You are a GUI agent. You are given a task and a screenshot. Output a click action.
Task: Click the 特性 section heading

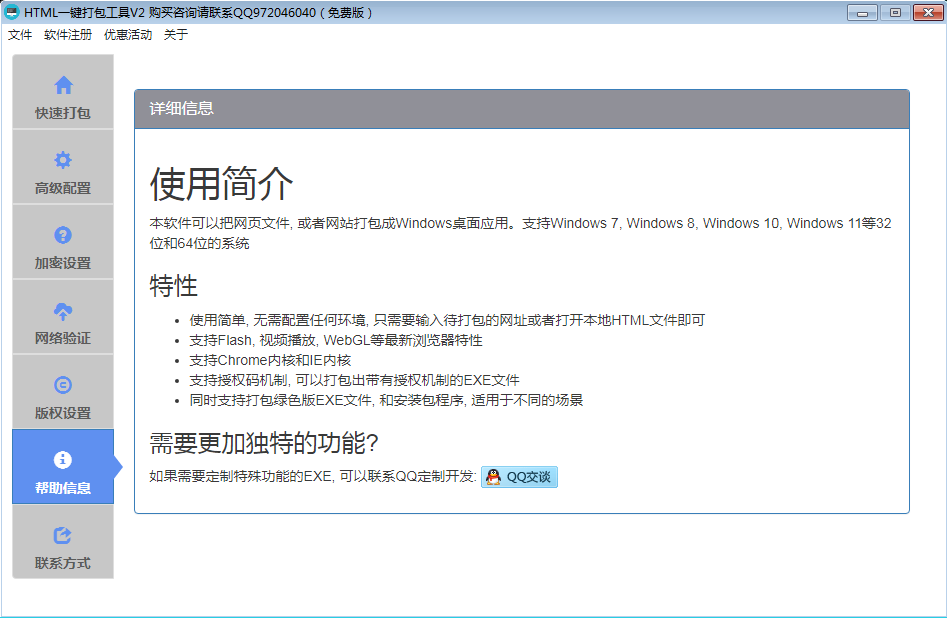(x=174, y=286)
